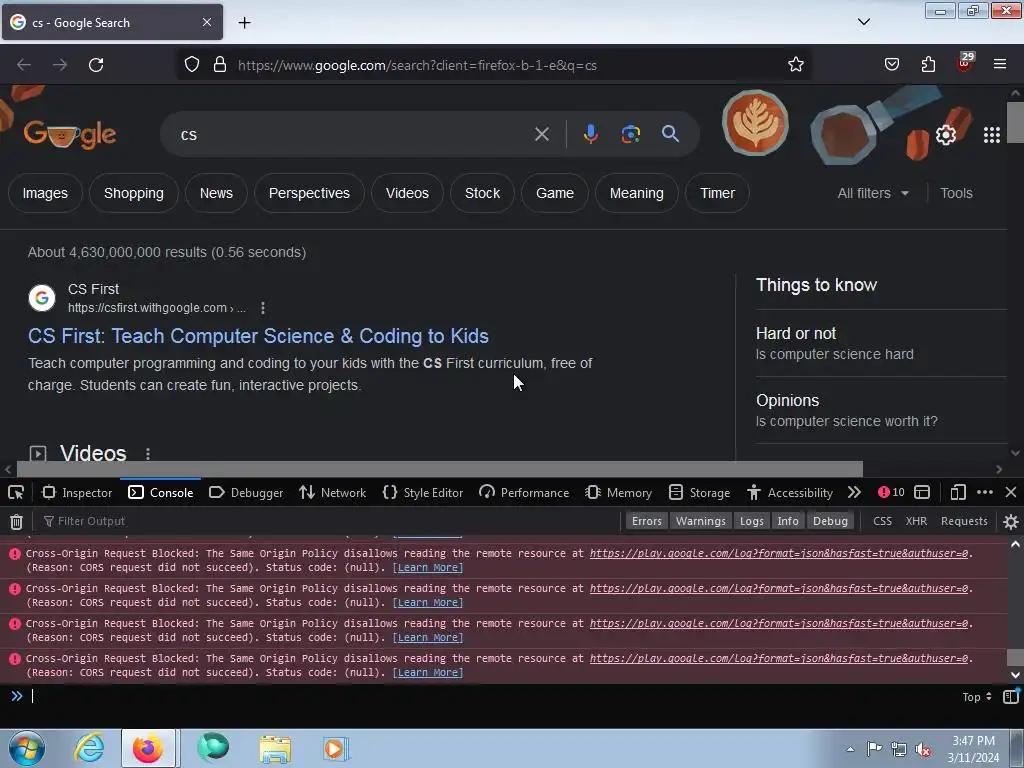This screenshot has height=768, width=1024.
Task: Clear the search box text
Action: tap(541, 134)
